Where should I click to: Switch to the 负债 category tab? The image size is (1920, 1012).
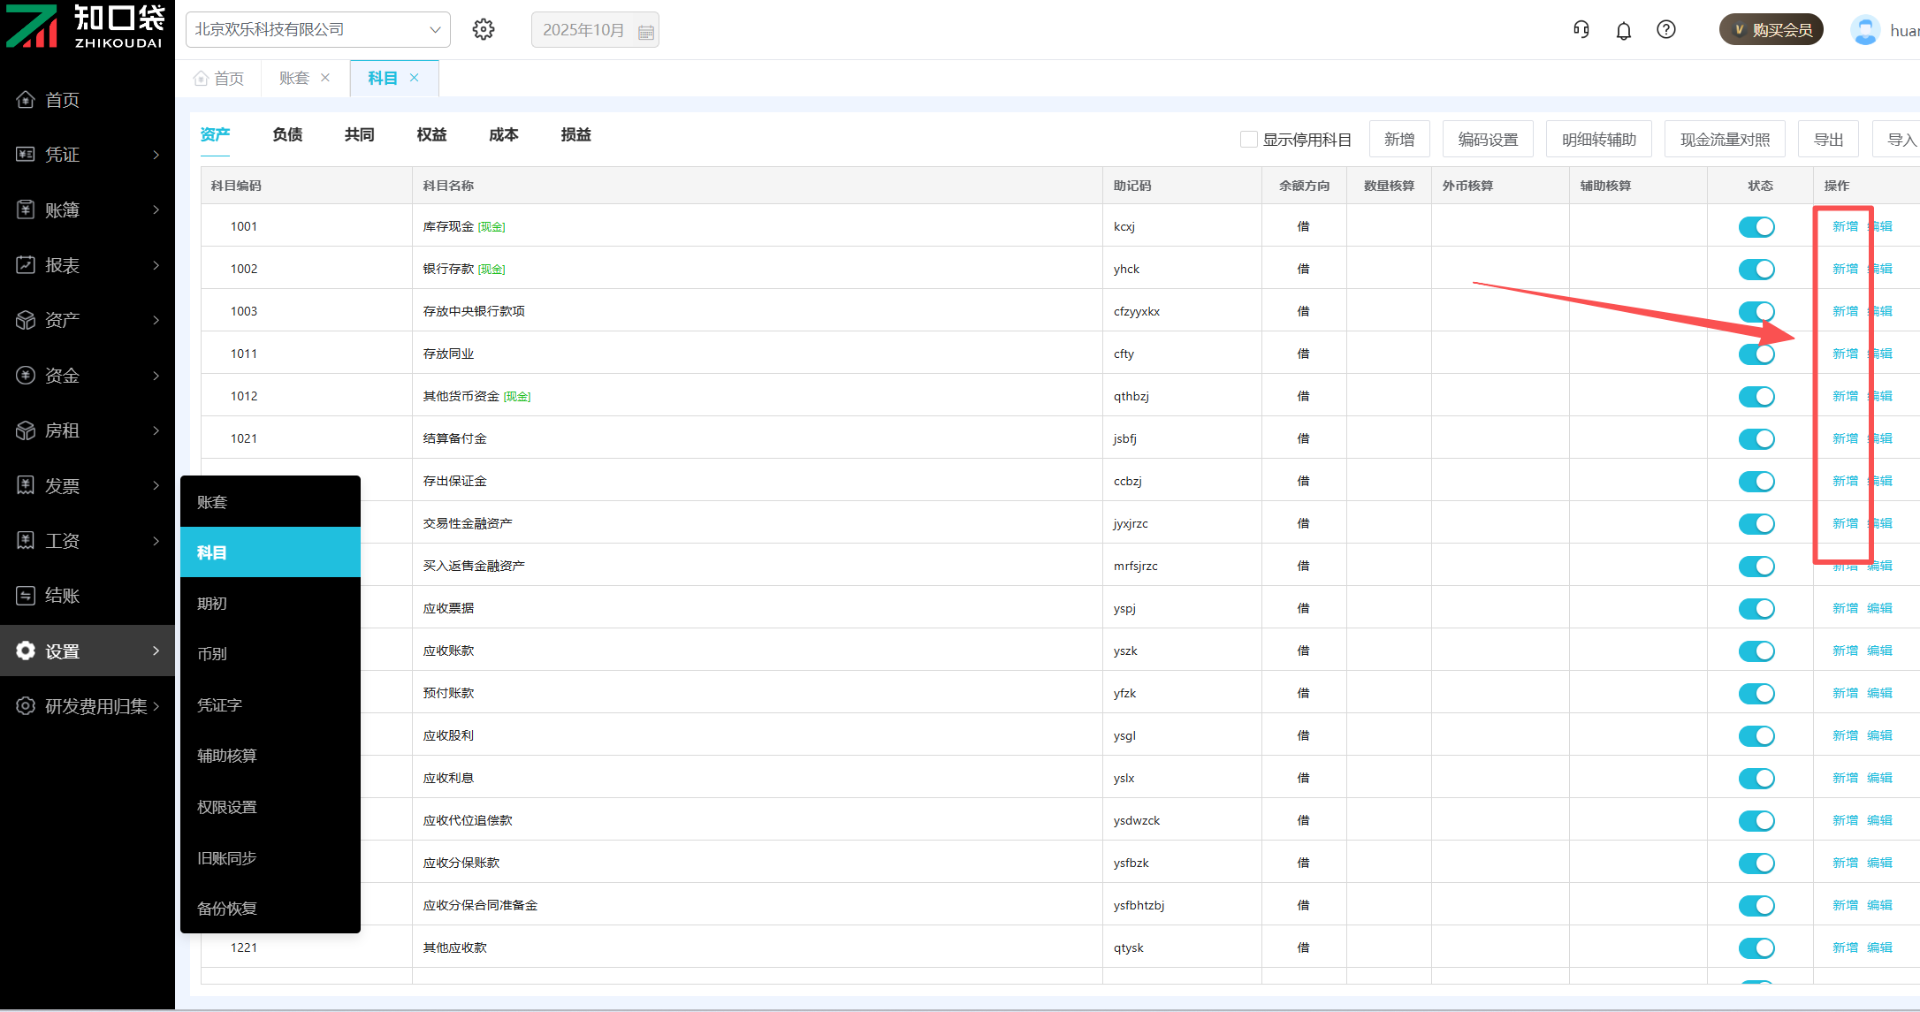pos(287,135)
